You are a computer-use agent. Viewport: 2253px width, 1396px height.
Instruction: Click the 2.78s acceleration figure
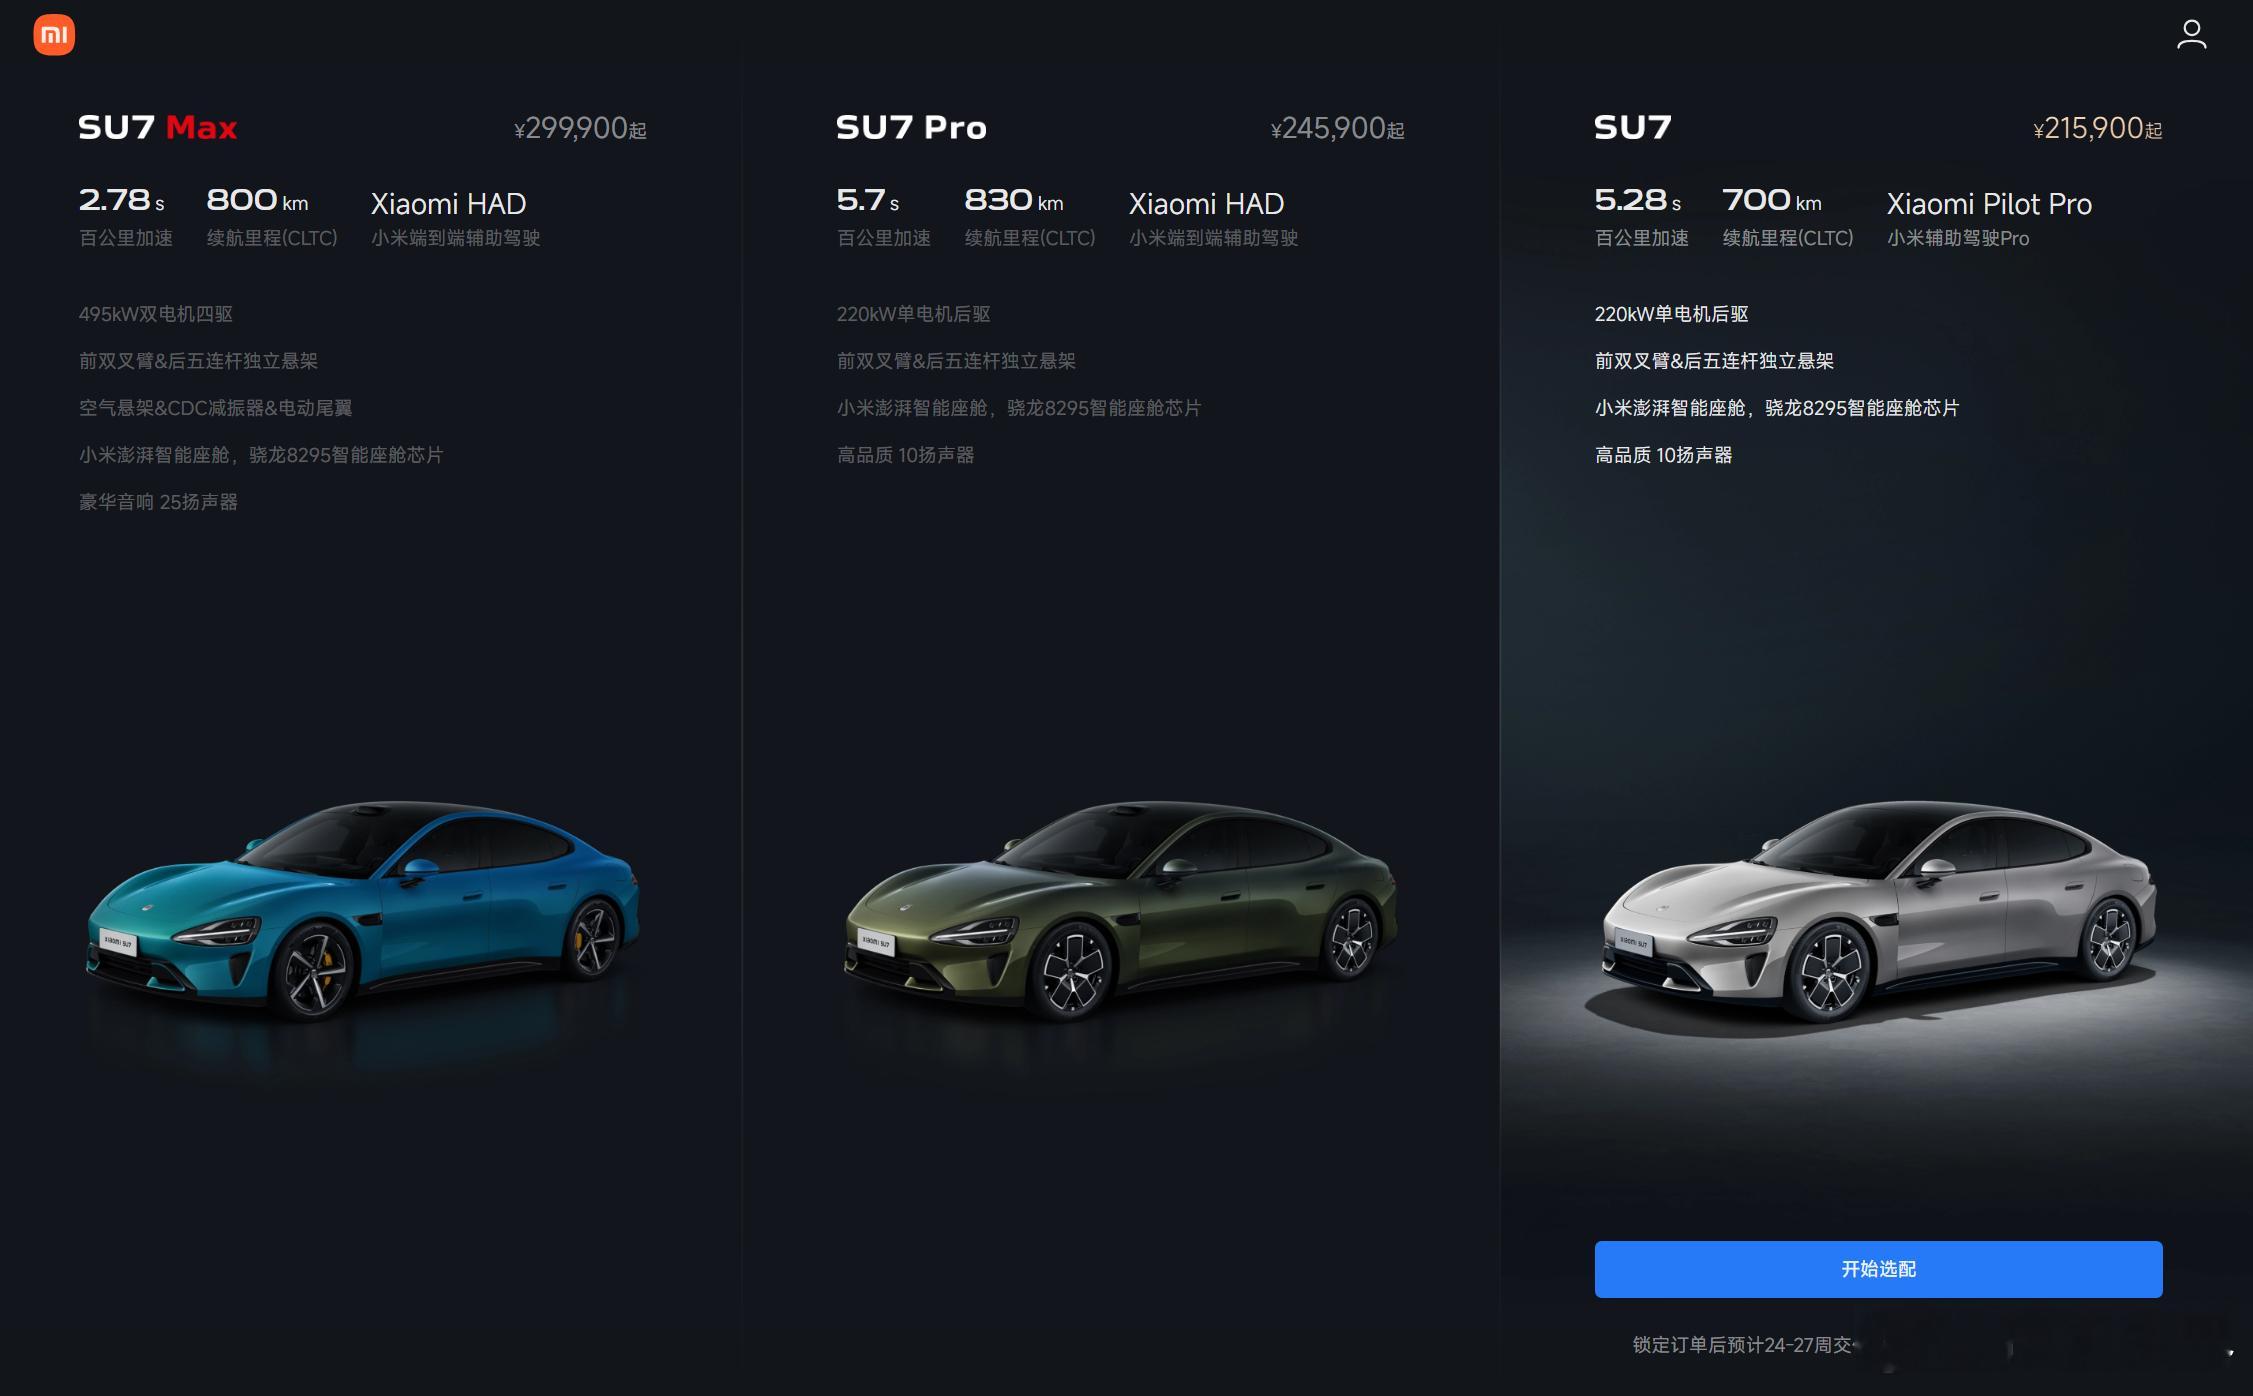[x=121, y=200]
